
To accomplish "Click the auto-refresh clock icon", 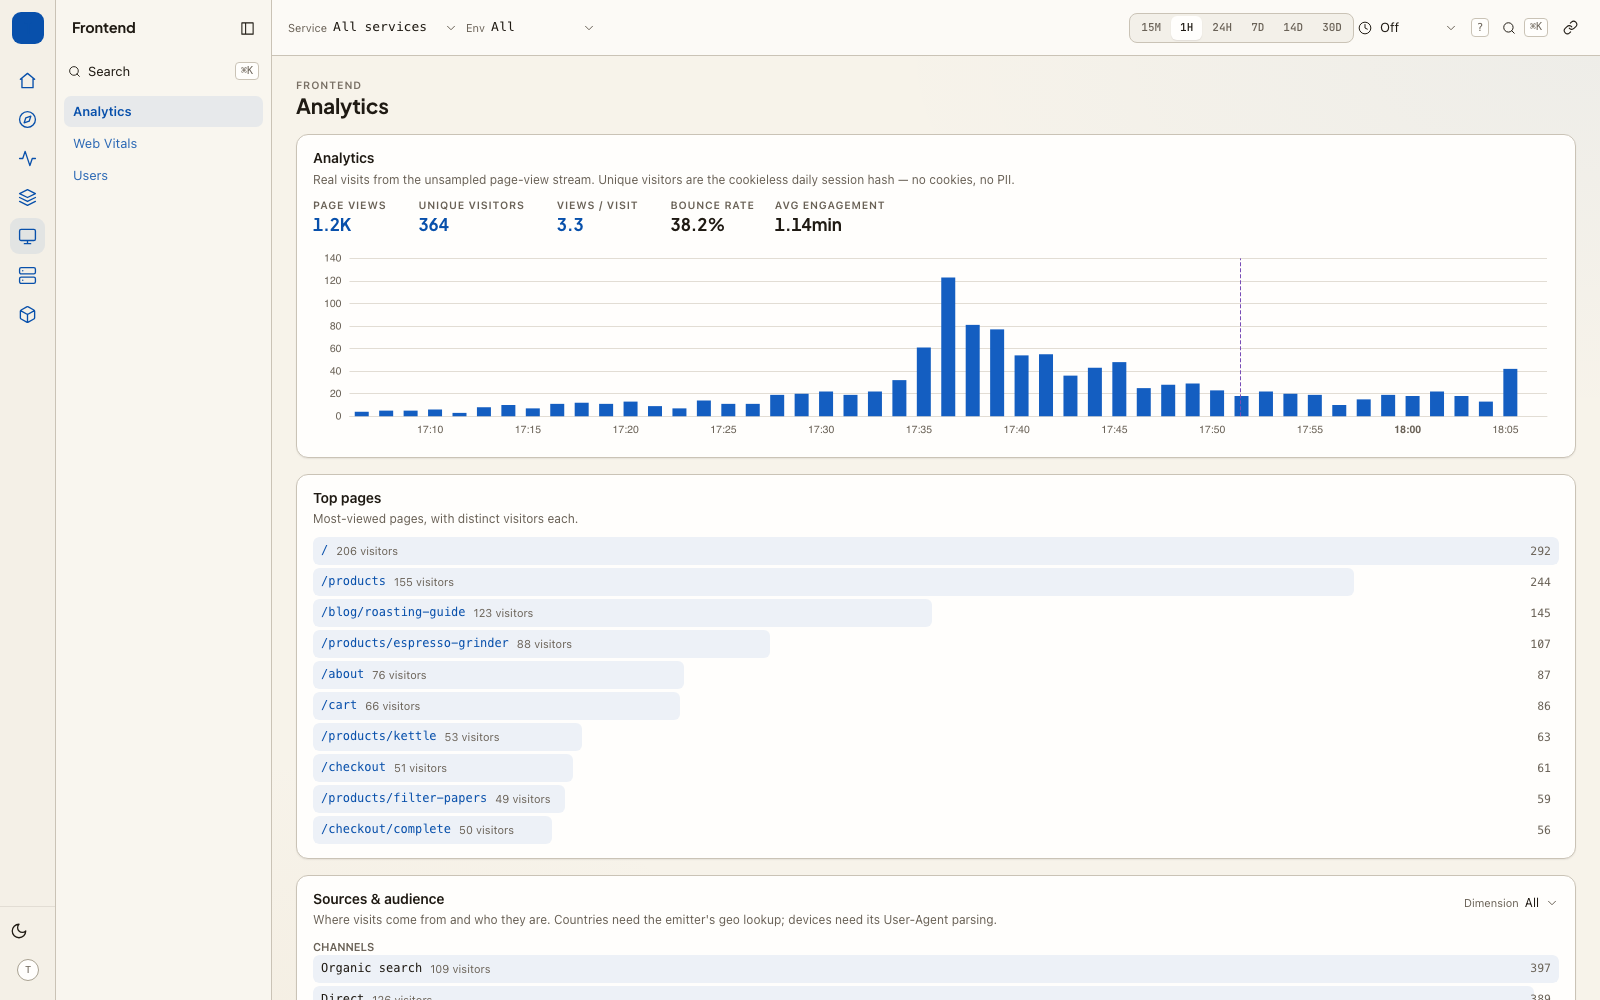I will (1365, 28).
